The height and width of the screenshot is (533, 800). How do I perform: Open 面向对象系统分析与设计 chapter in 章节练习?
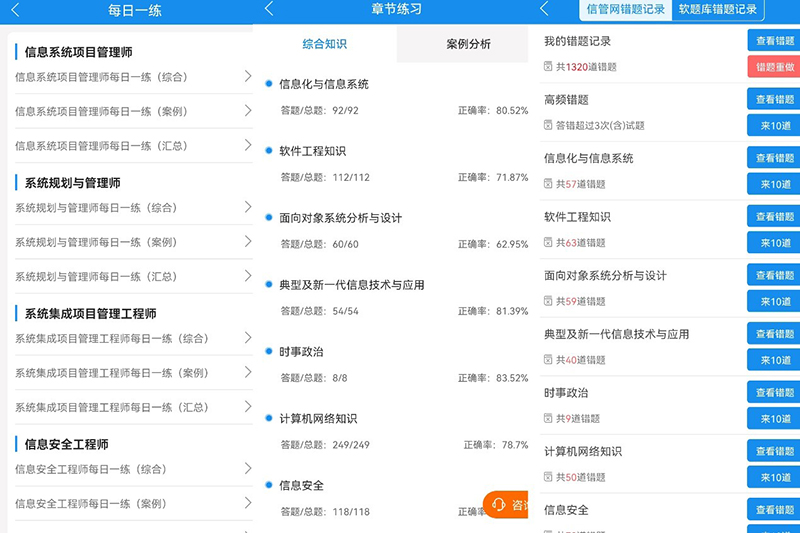click(340, 218)
